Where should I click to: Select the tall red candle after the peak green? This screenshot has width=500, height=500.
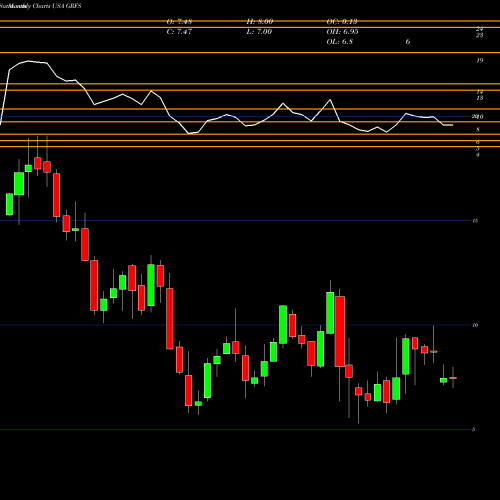tap(340, 331)
